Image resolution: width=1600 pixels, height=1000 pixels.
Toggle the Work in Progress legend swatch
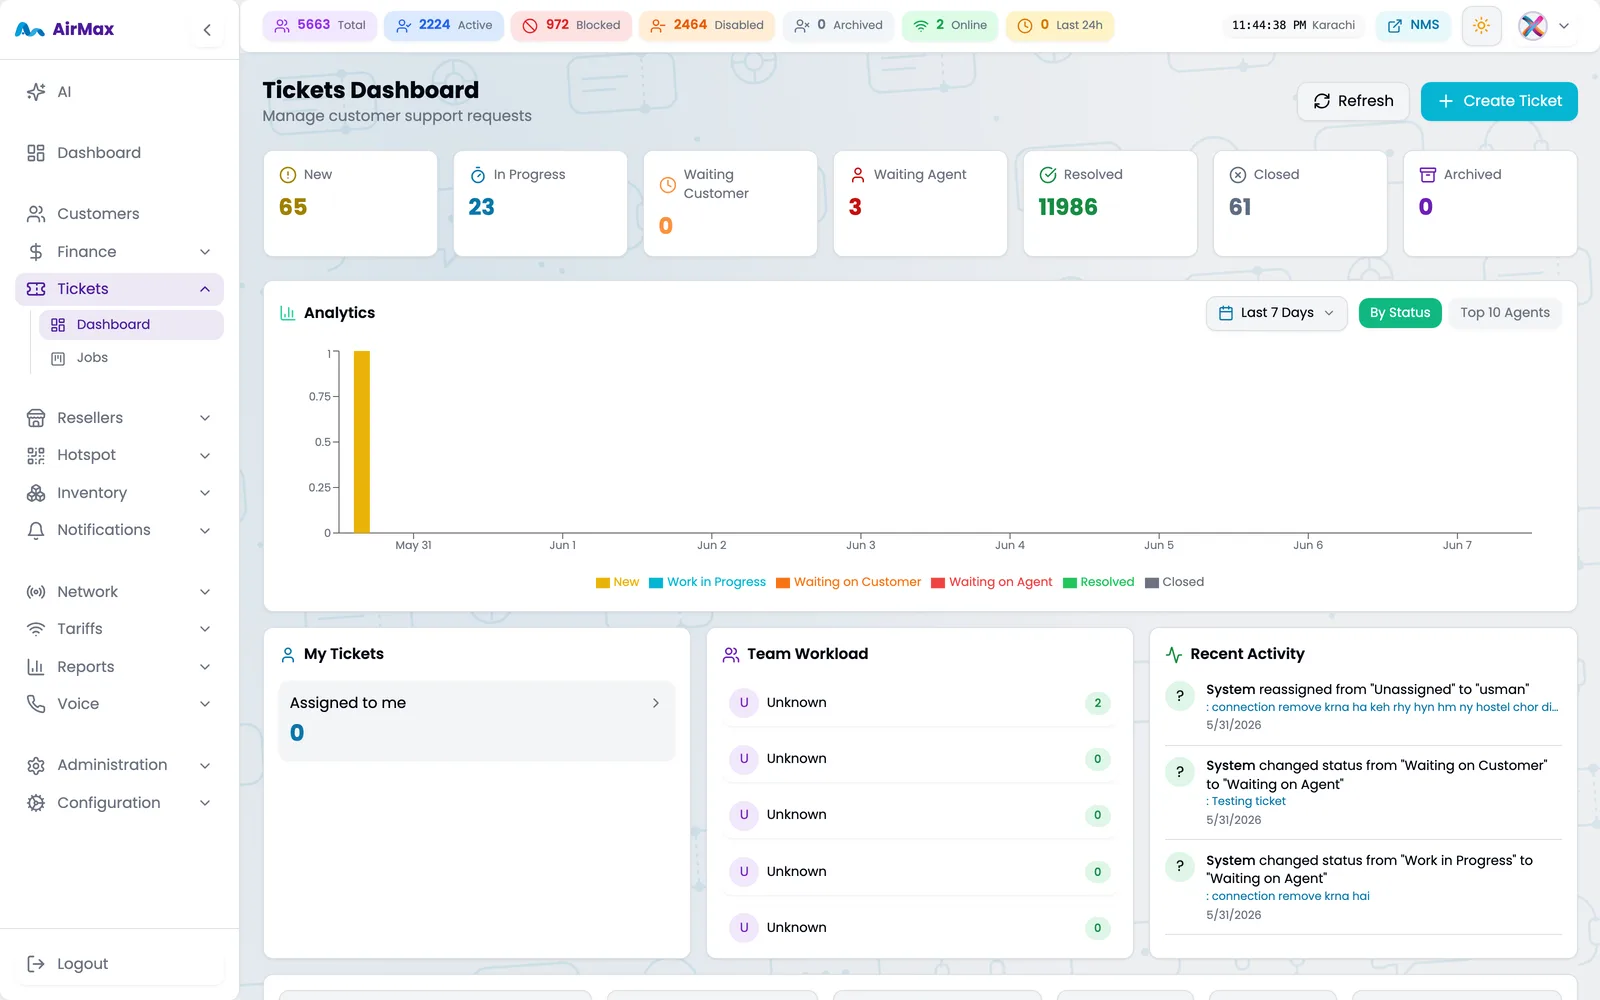click(x=656, y=583)
